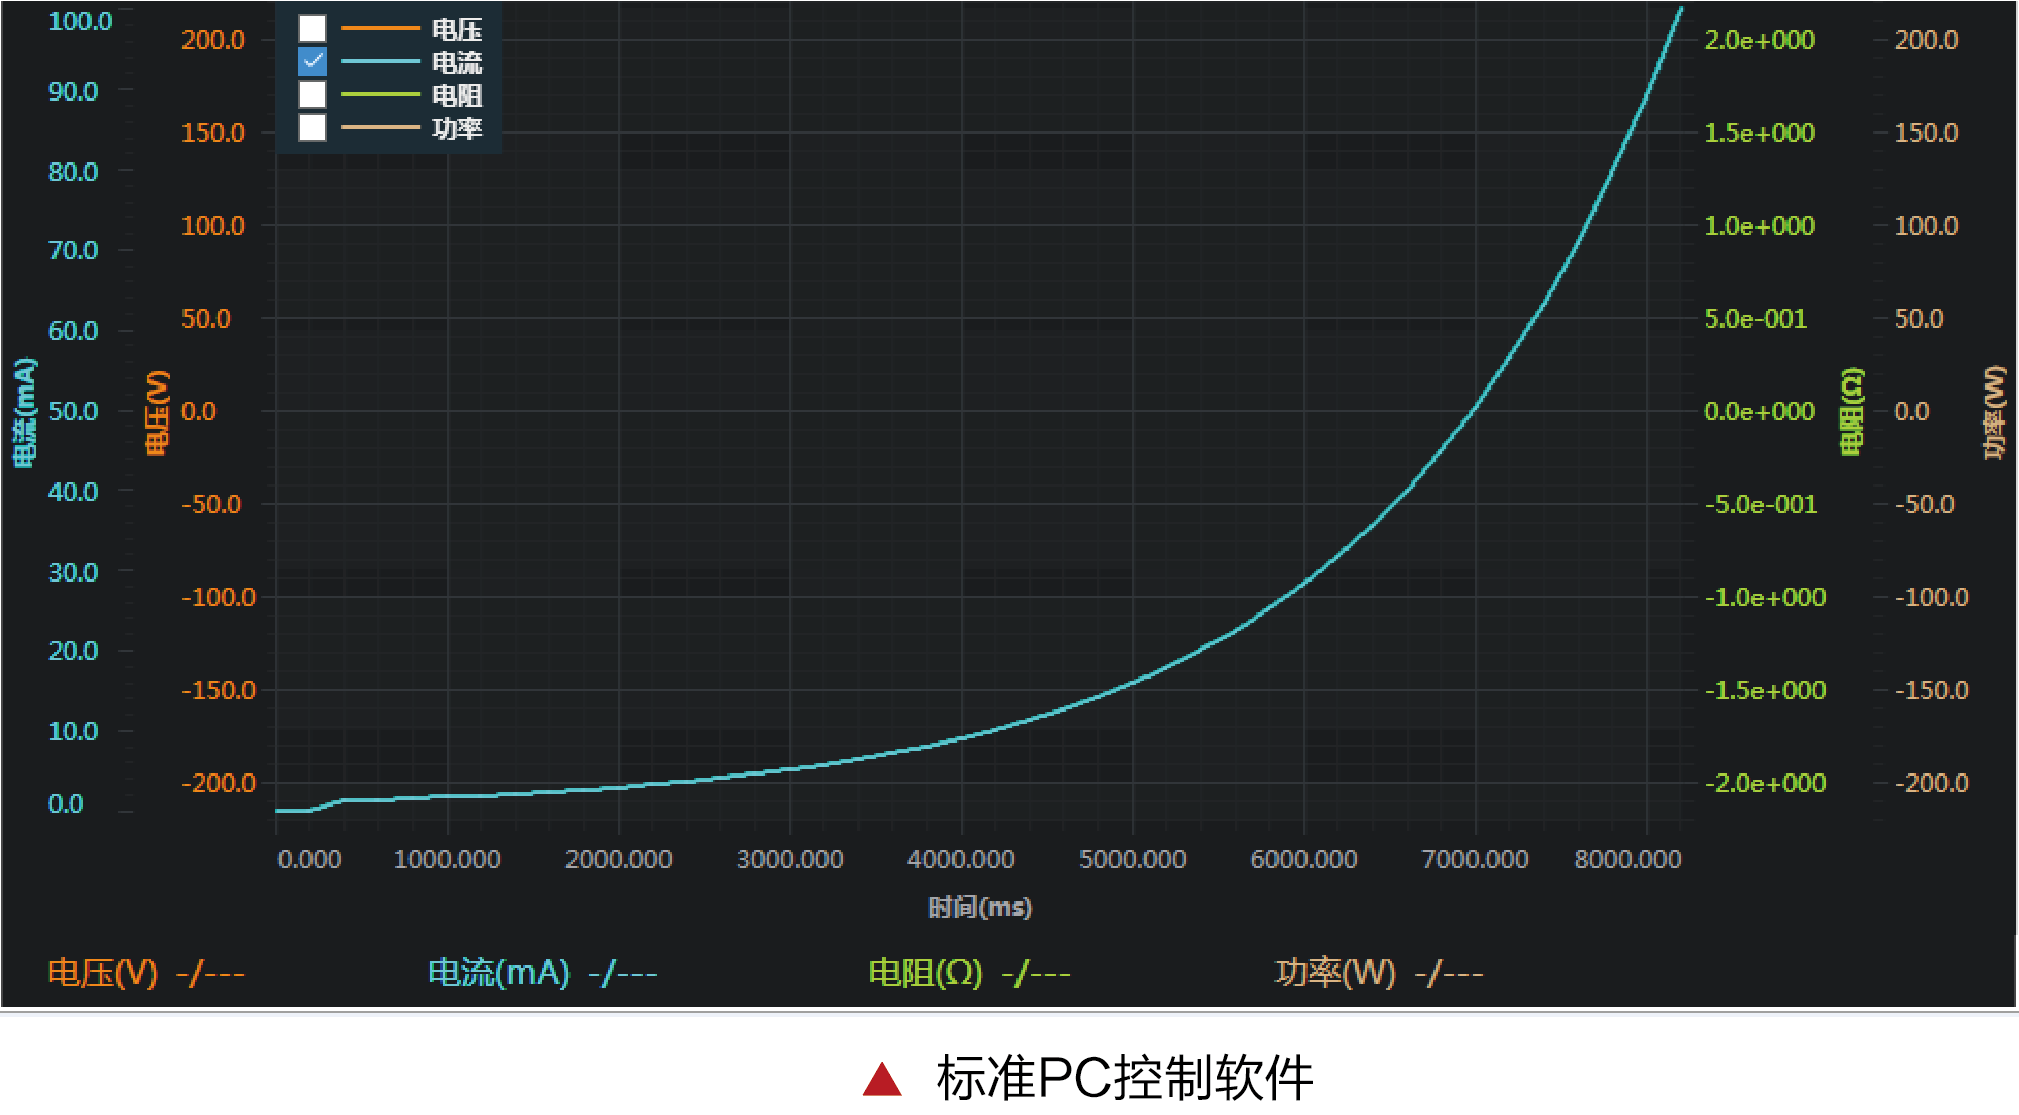Screen dimensions: 2019x1115
Task: Click the 时间(ms) x-axis title
Action: 979,907
